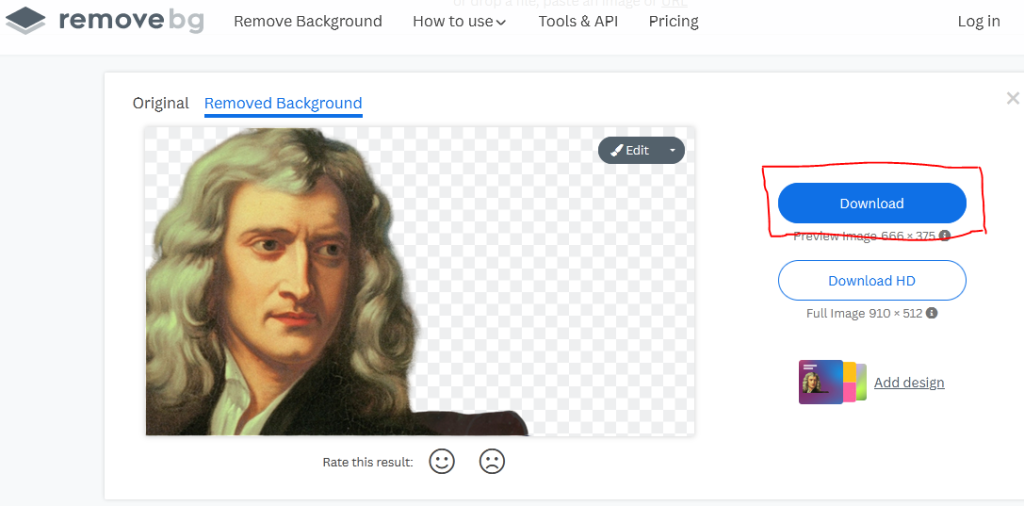The image size is (1024, 506).
Task: Expand the arrow next to Edit
Action: coord(672,150)
